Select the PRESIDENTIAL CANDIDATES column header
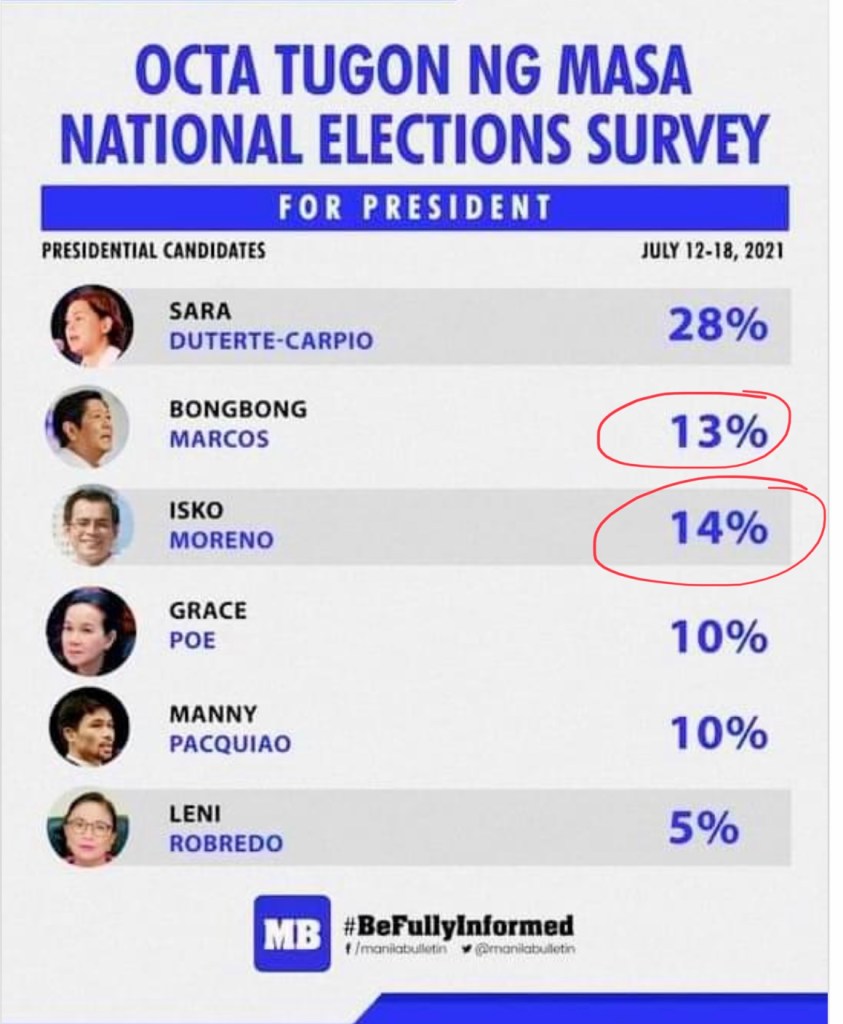Image resolution: width=843 pixels, height=1024 pixels. point(153,250)
